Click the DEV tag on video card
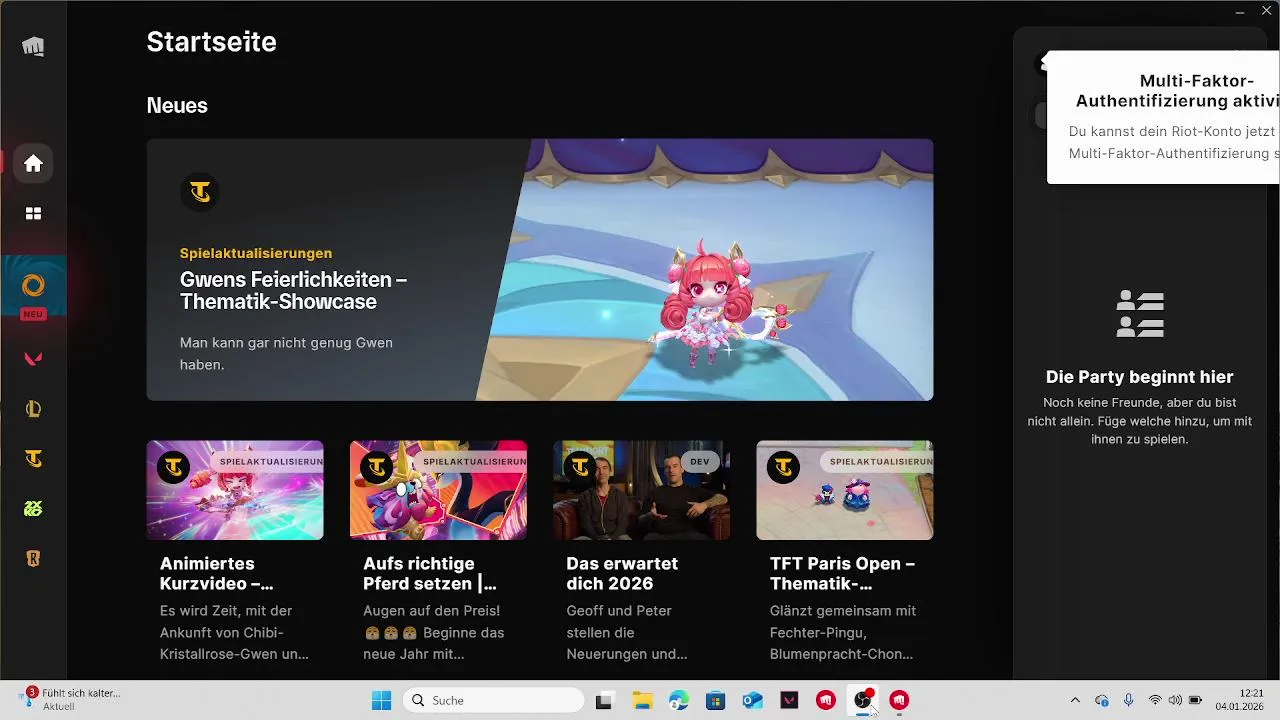 point(699,462)
